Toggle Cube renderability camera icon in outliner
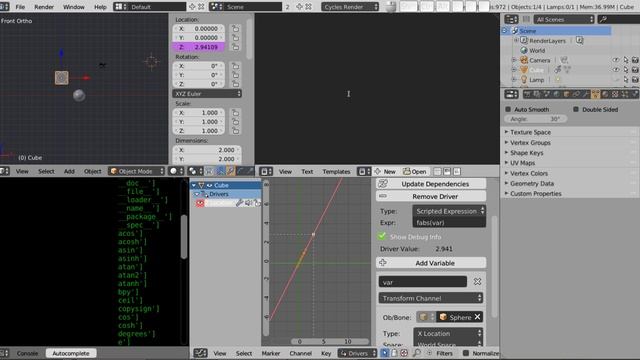This screenshot has width=640, height=360. tap(635, 70)
